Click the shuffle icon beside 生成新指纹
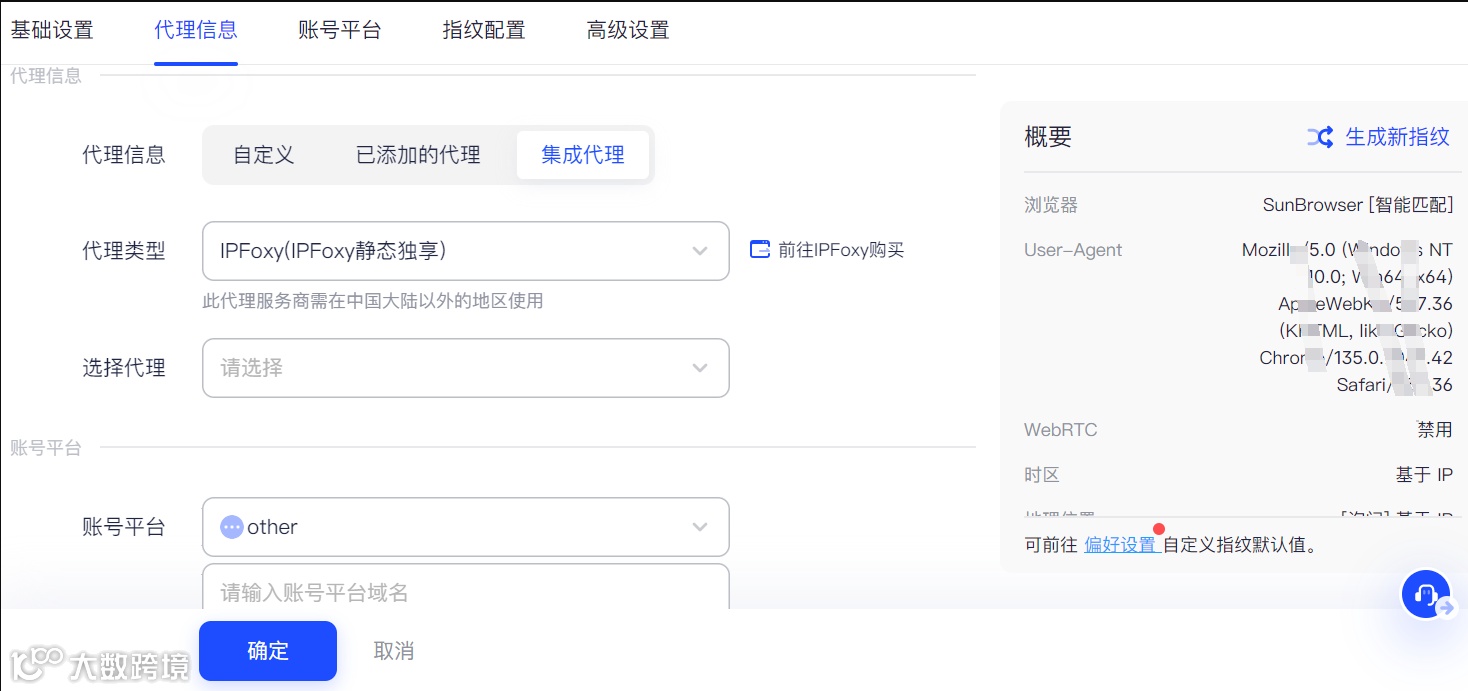This screenshot has height=691, width=1468. pos(1319,137)
